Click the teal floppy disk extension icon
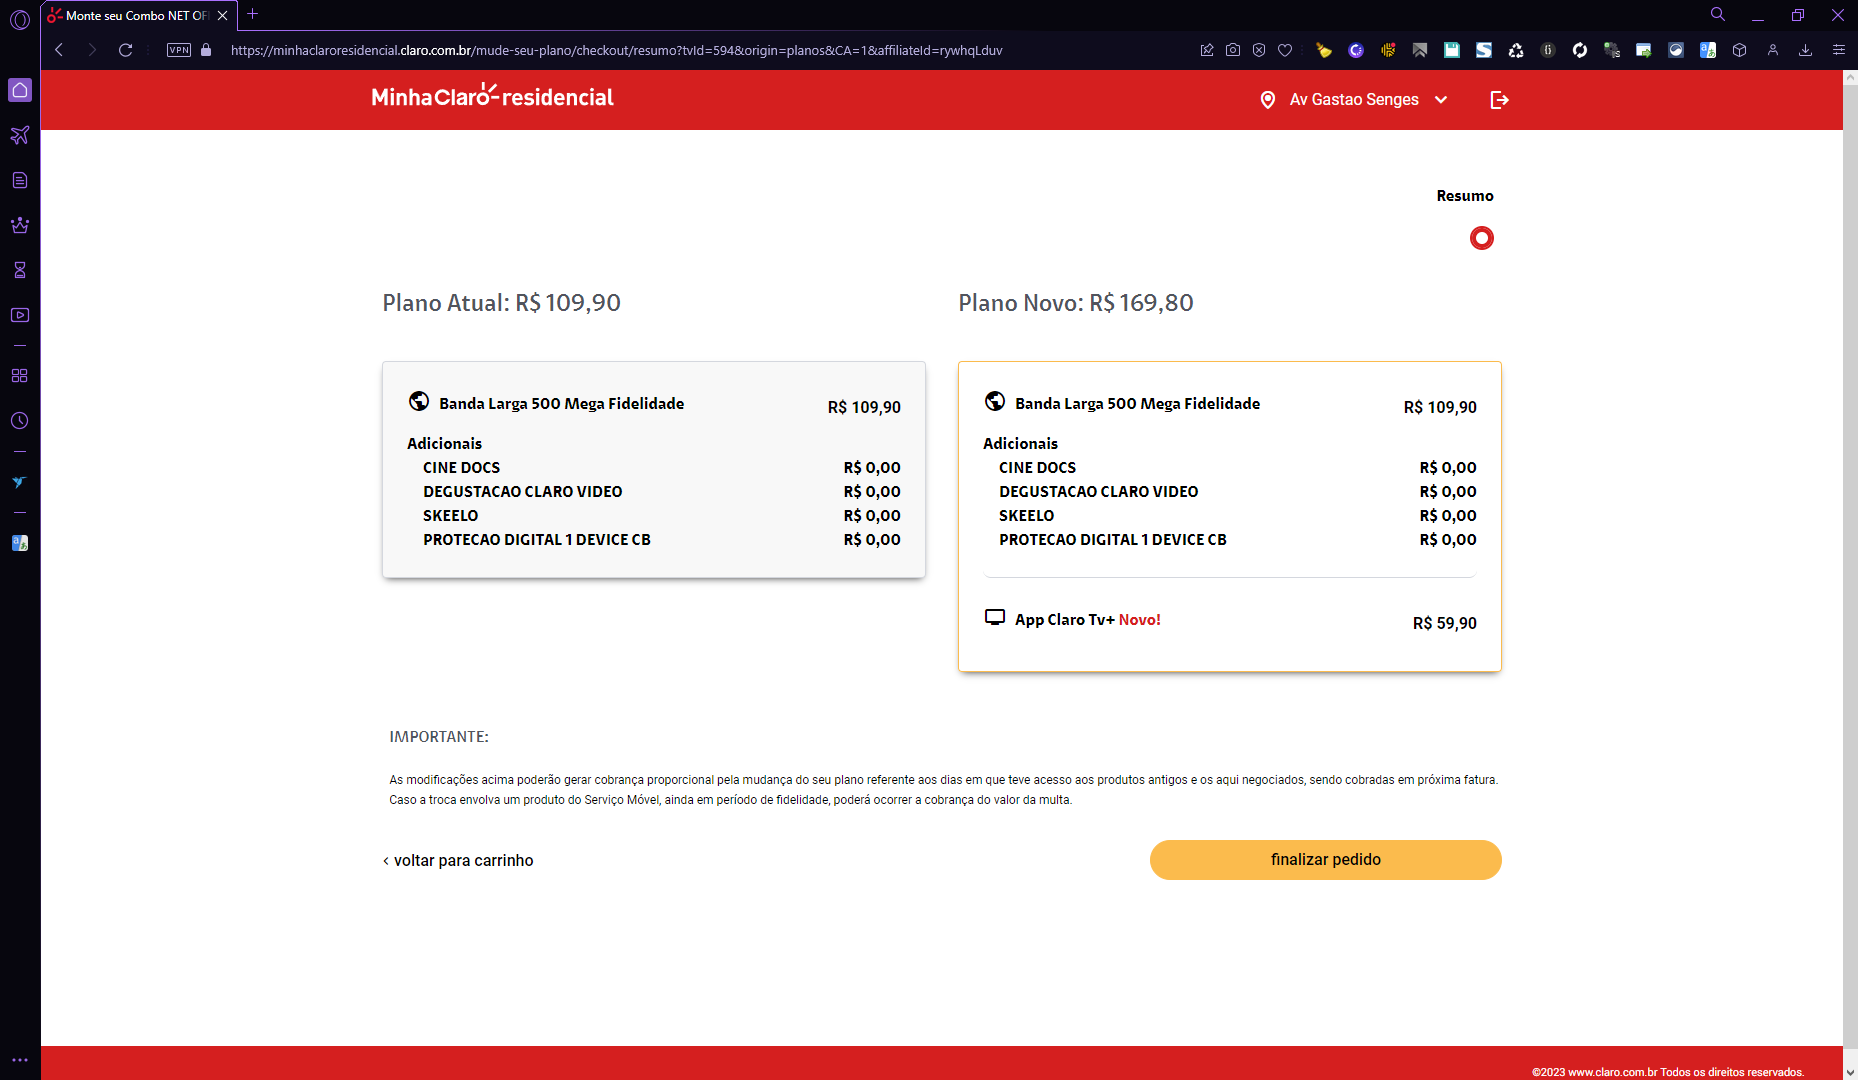The width and height of the screenshot is (1858, 1080). (x=1452, y=50)
